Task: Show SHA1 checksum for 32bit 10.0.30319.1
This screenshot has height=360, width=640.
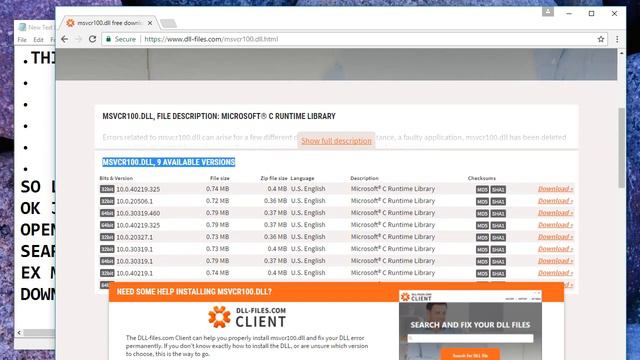Action: (498, 249)
